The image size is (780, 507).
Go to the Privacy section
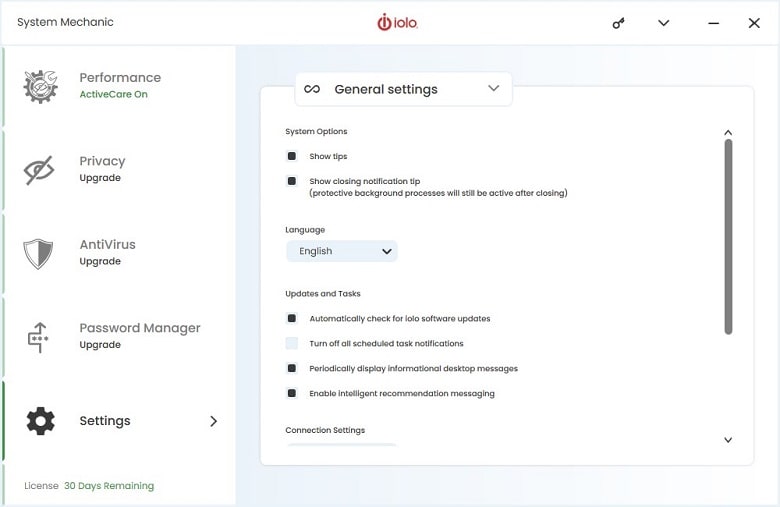[x=102, y=161]
